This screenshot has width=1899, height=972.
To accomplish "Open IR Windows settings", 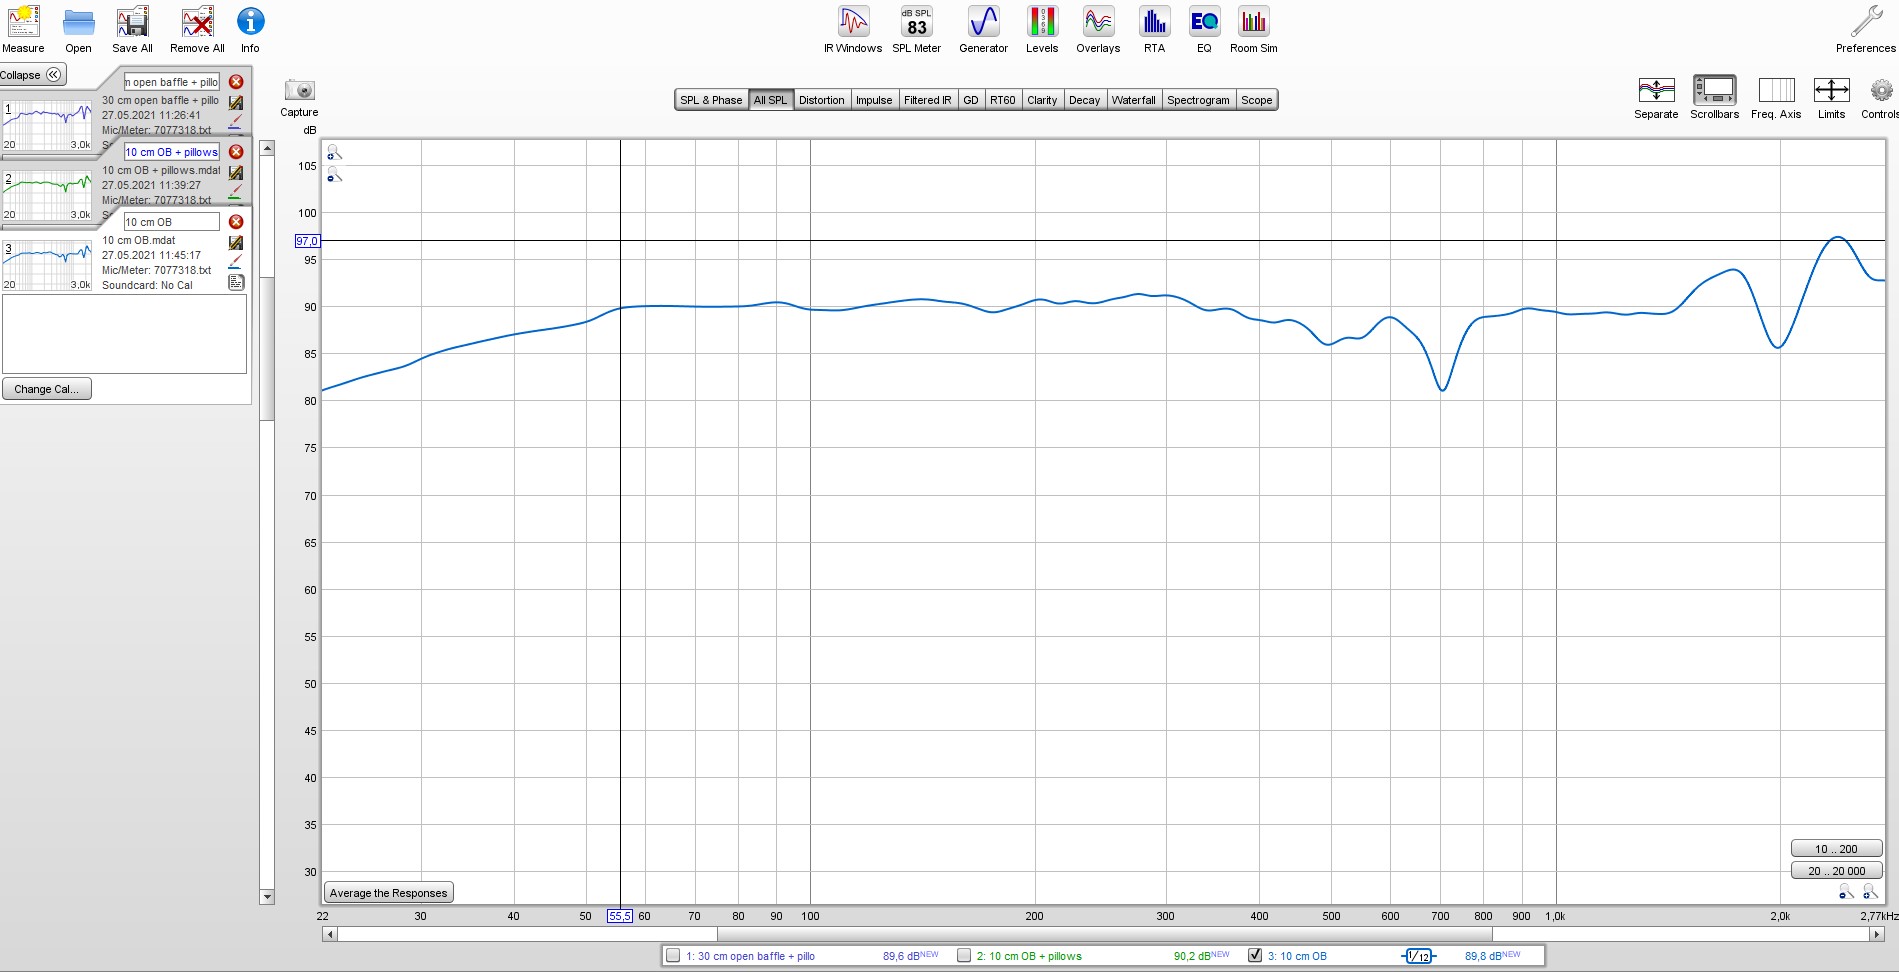I will tap(853, 29).
